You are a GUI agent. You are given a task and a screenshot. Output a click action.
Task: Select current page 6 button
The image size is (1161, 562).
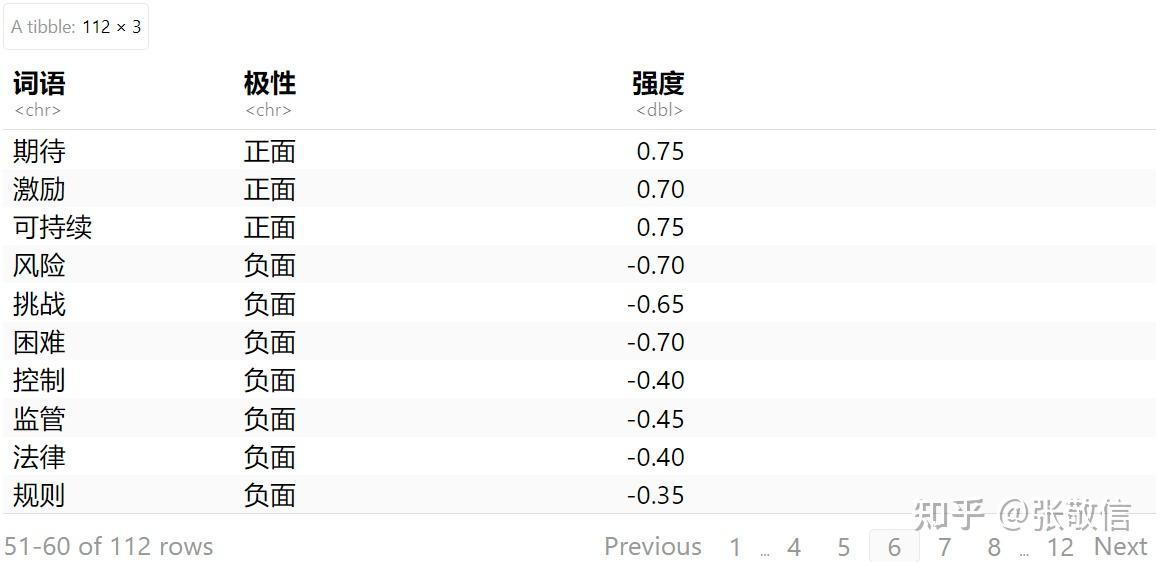pos(894,547)
